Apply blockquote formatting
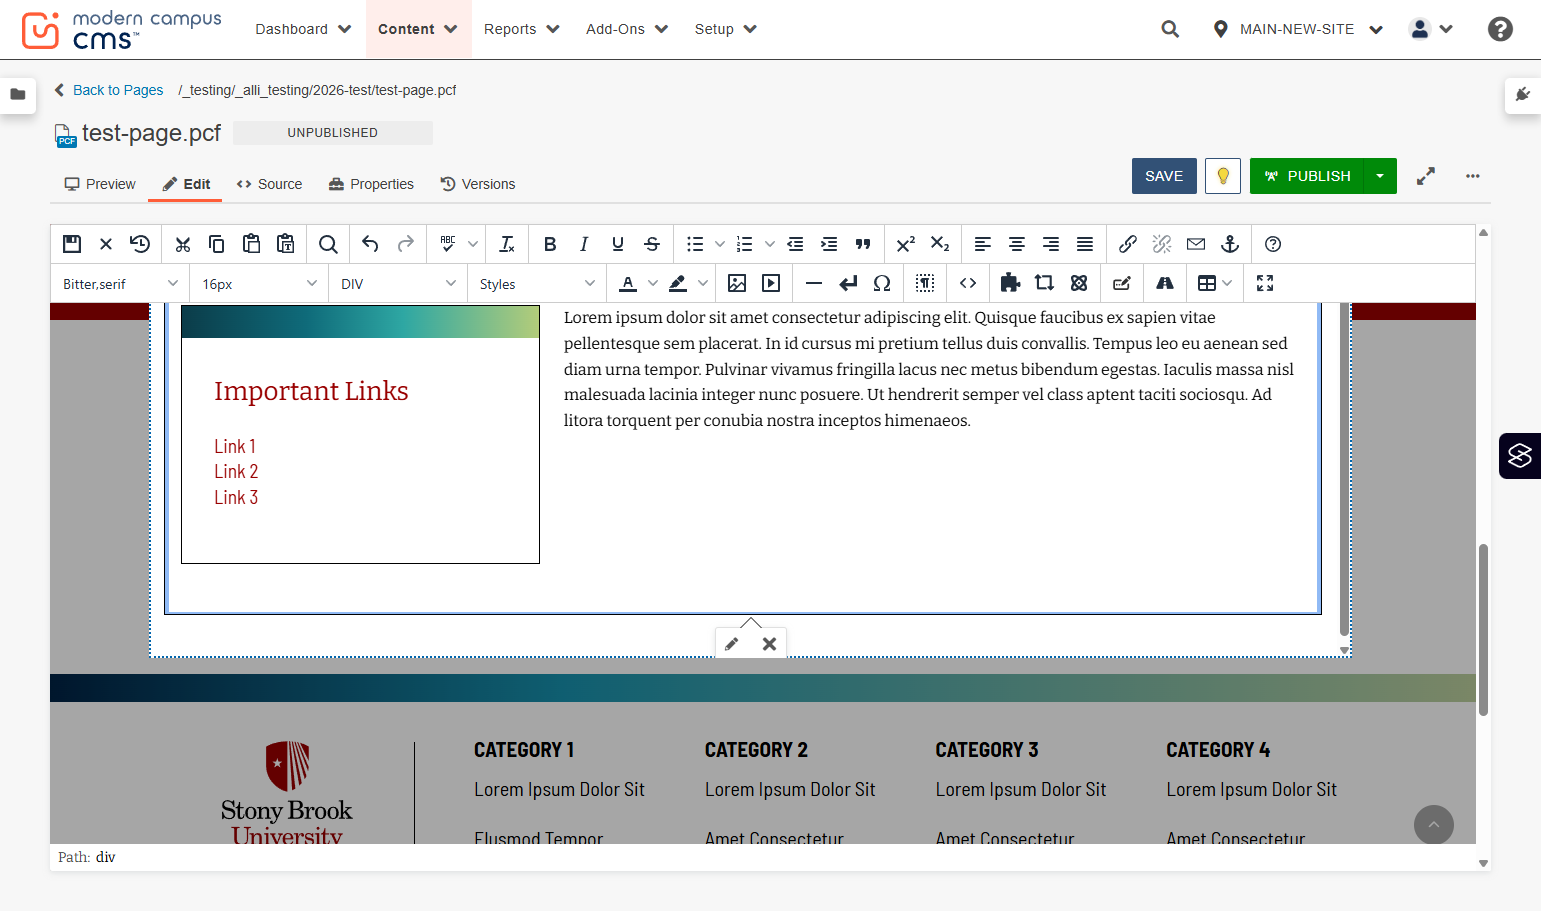 [863, 244]
